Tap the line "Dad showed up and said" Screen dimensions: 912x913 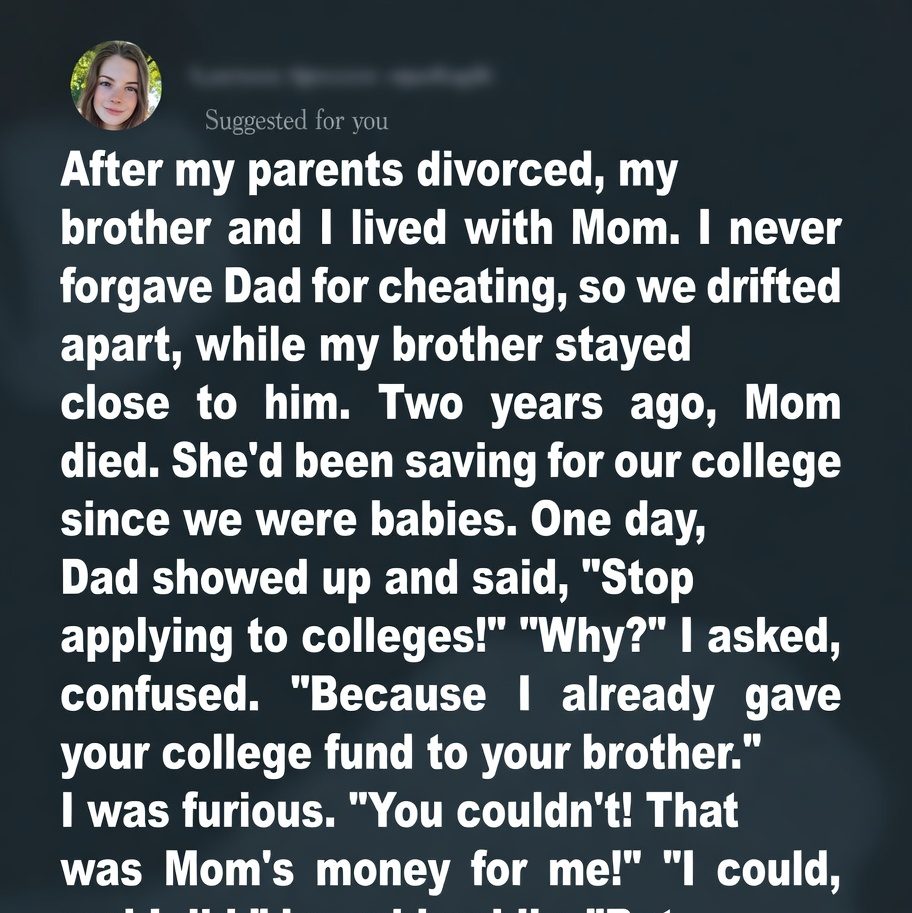click(x=378, y=580)
